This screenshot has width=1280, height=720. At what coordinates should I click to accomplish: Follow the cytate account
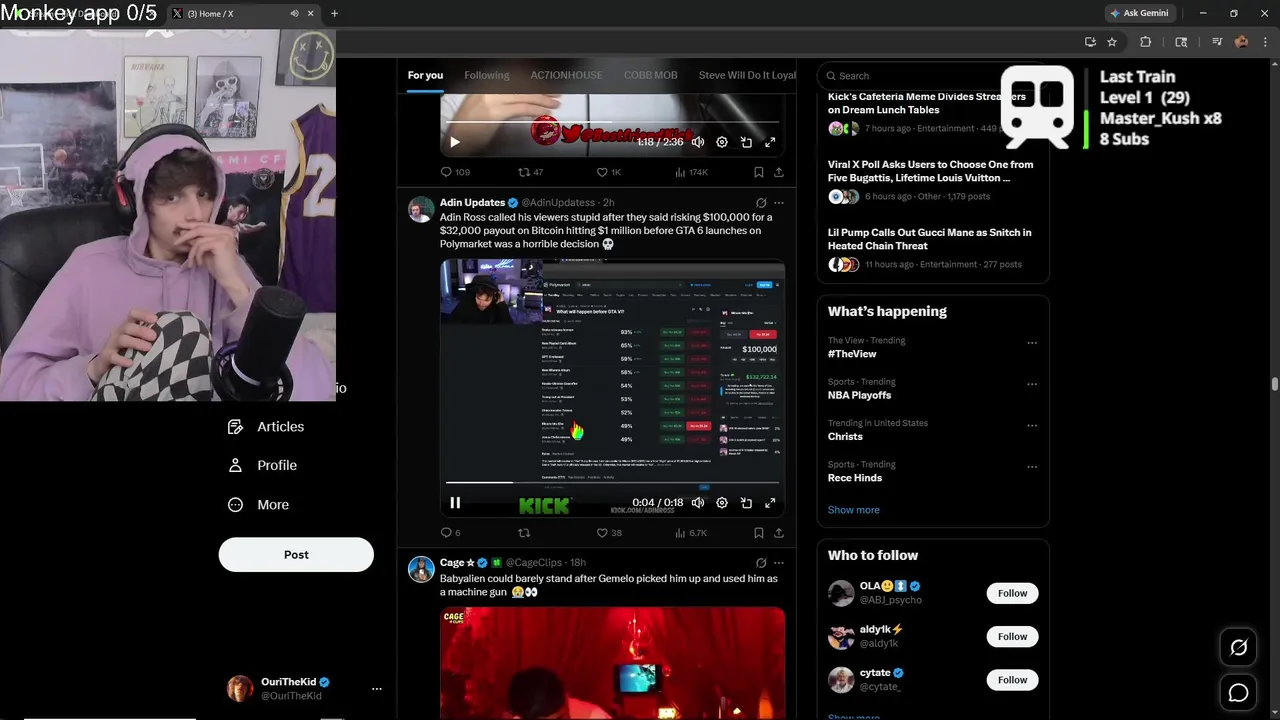point(1012,680)
